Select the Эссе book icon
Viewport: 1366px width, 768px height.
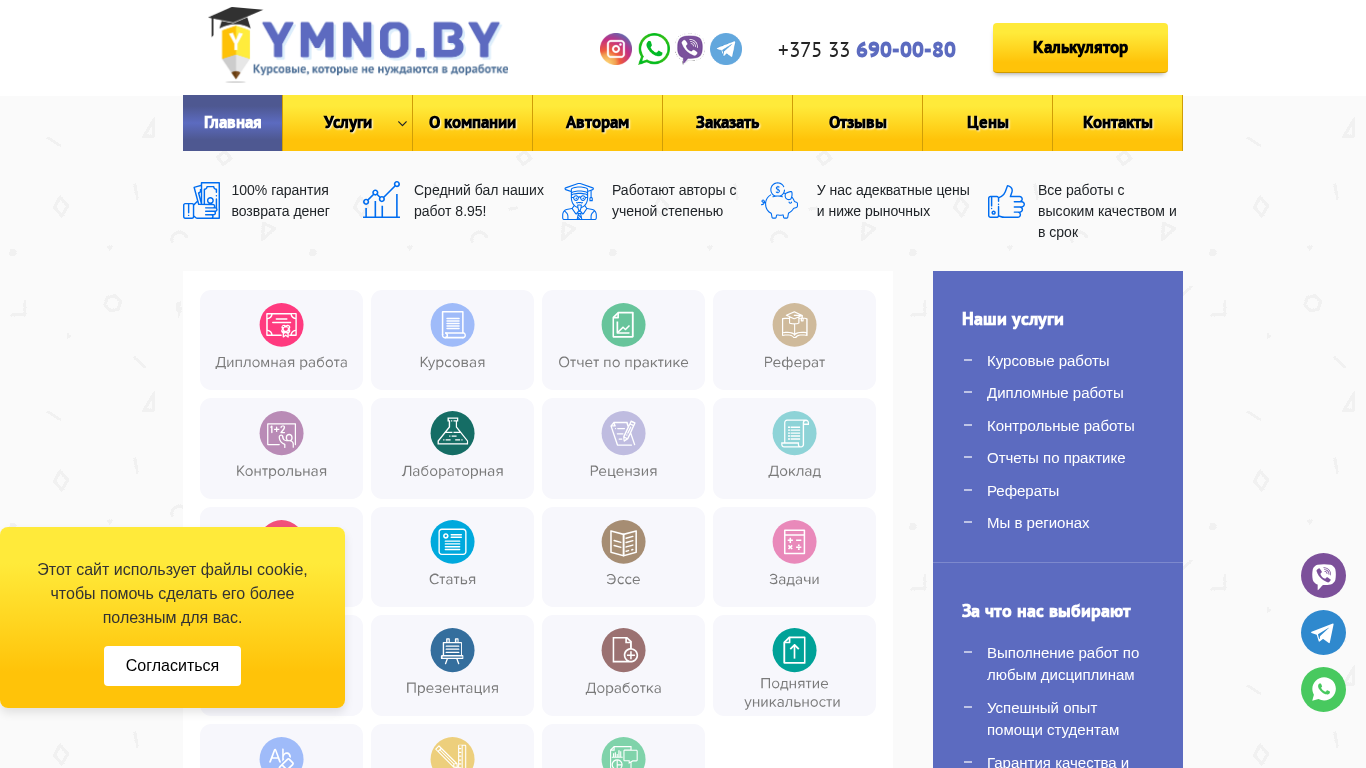pos(624,542)
